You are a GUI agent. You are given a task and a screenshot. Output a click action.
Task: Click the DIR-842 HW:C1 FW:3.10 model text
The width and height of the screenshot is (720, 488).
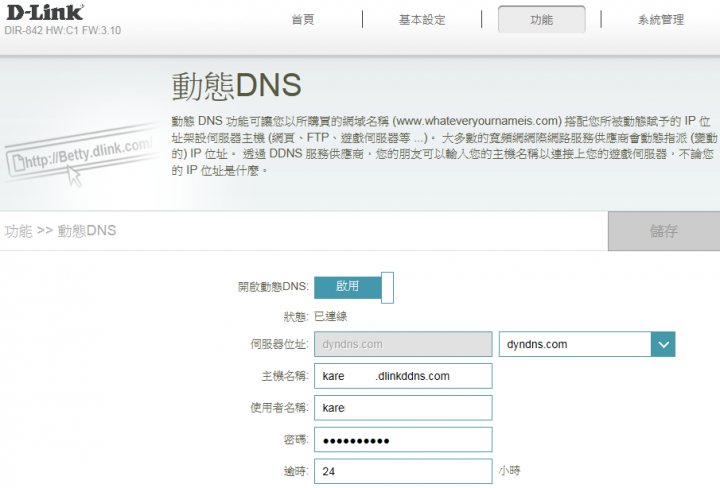click(62, 31)
